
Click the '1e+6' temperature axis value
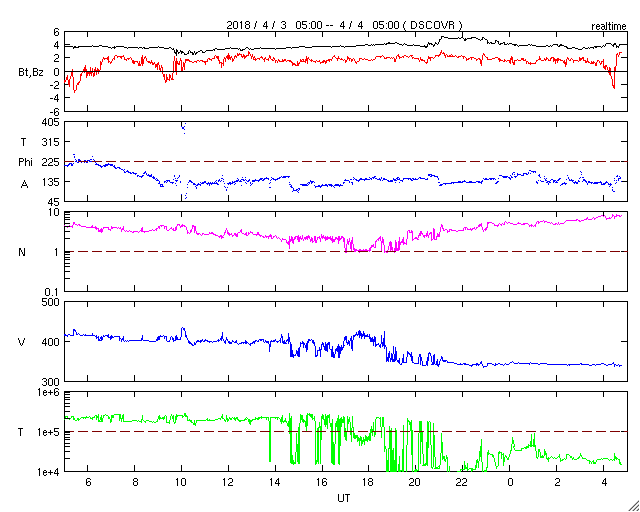pyautogui.click(x=48, y=392)
